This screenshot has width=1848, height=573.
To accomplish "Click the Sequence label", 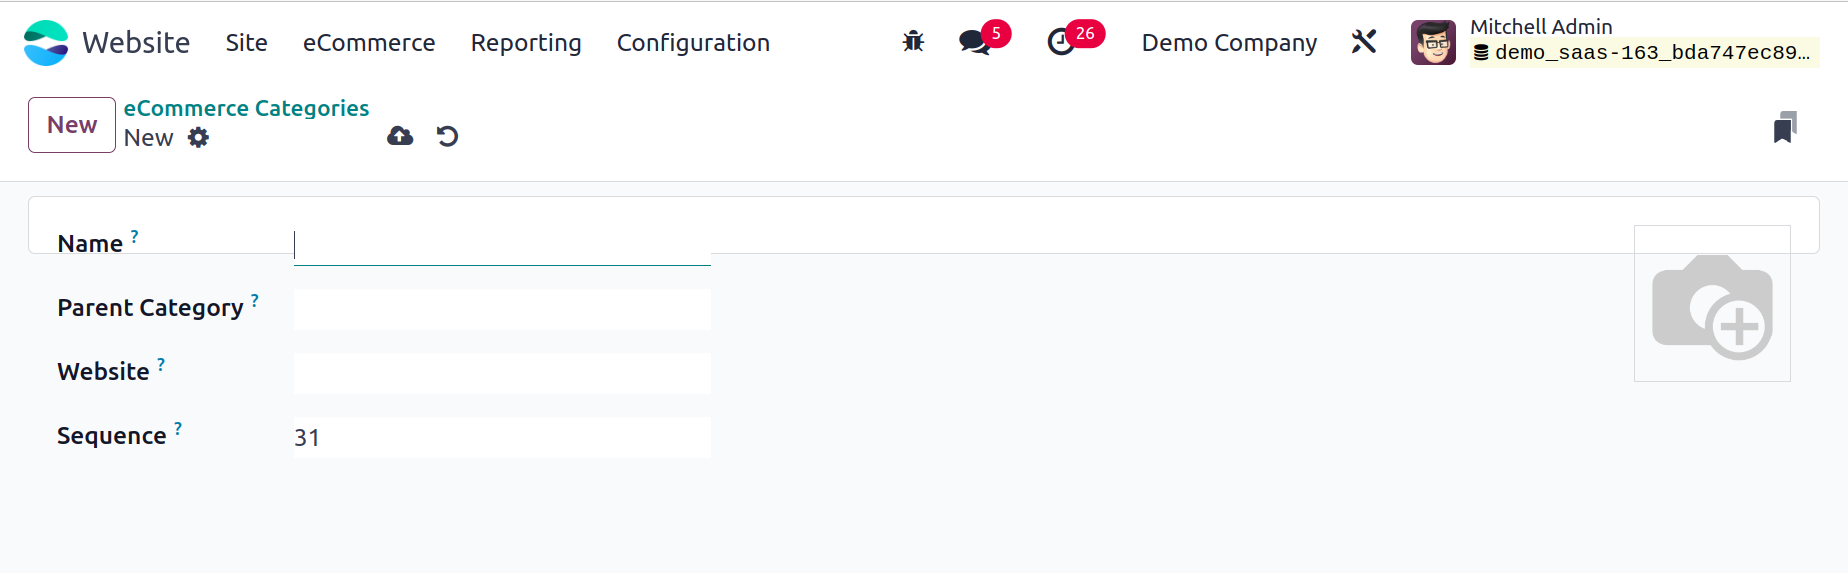I will 112,436.
